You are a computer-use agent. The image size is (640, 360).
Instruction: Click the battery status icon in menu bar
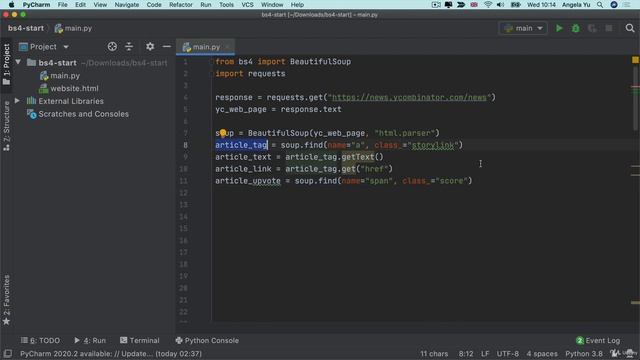coord(516,4)
